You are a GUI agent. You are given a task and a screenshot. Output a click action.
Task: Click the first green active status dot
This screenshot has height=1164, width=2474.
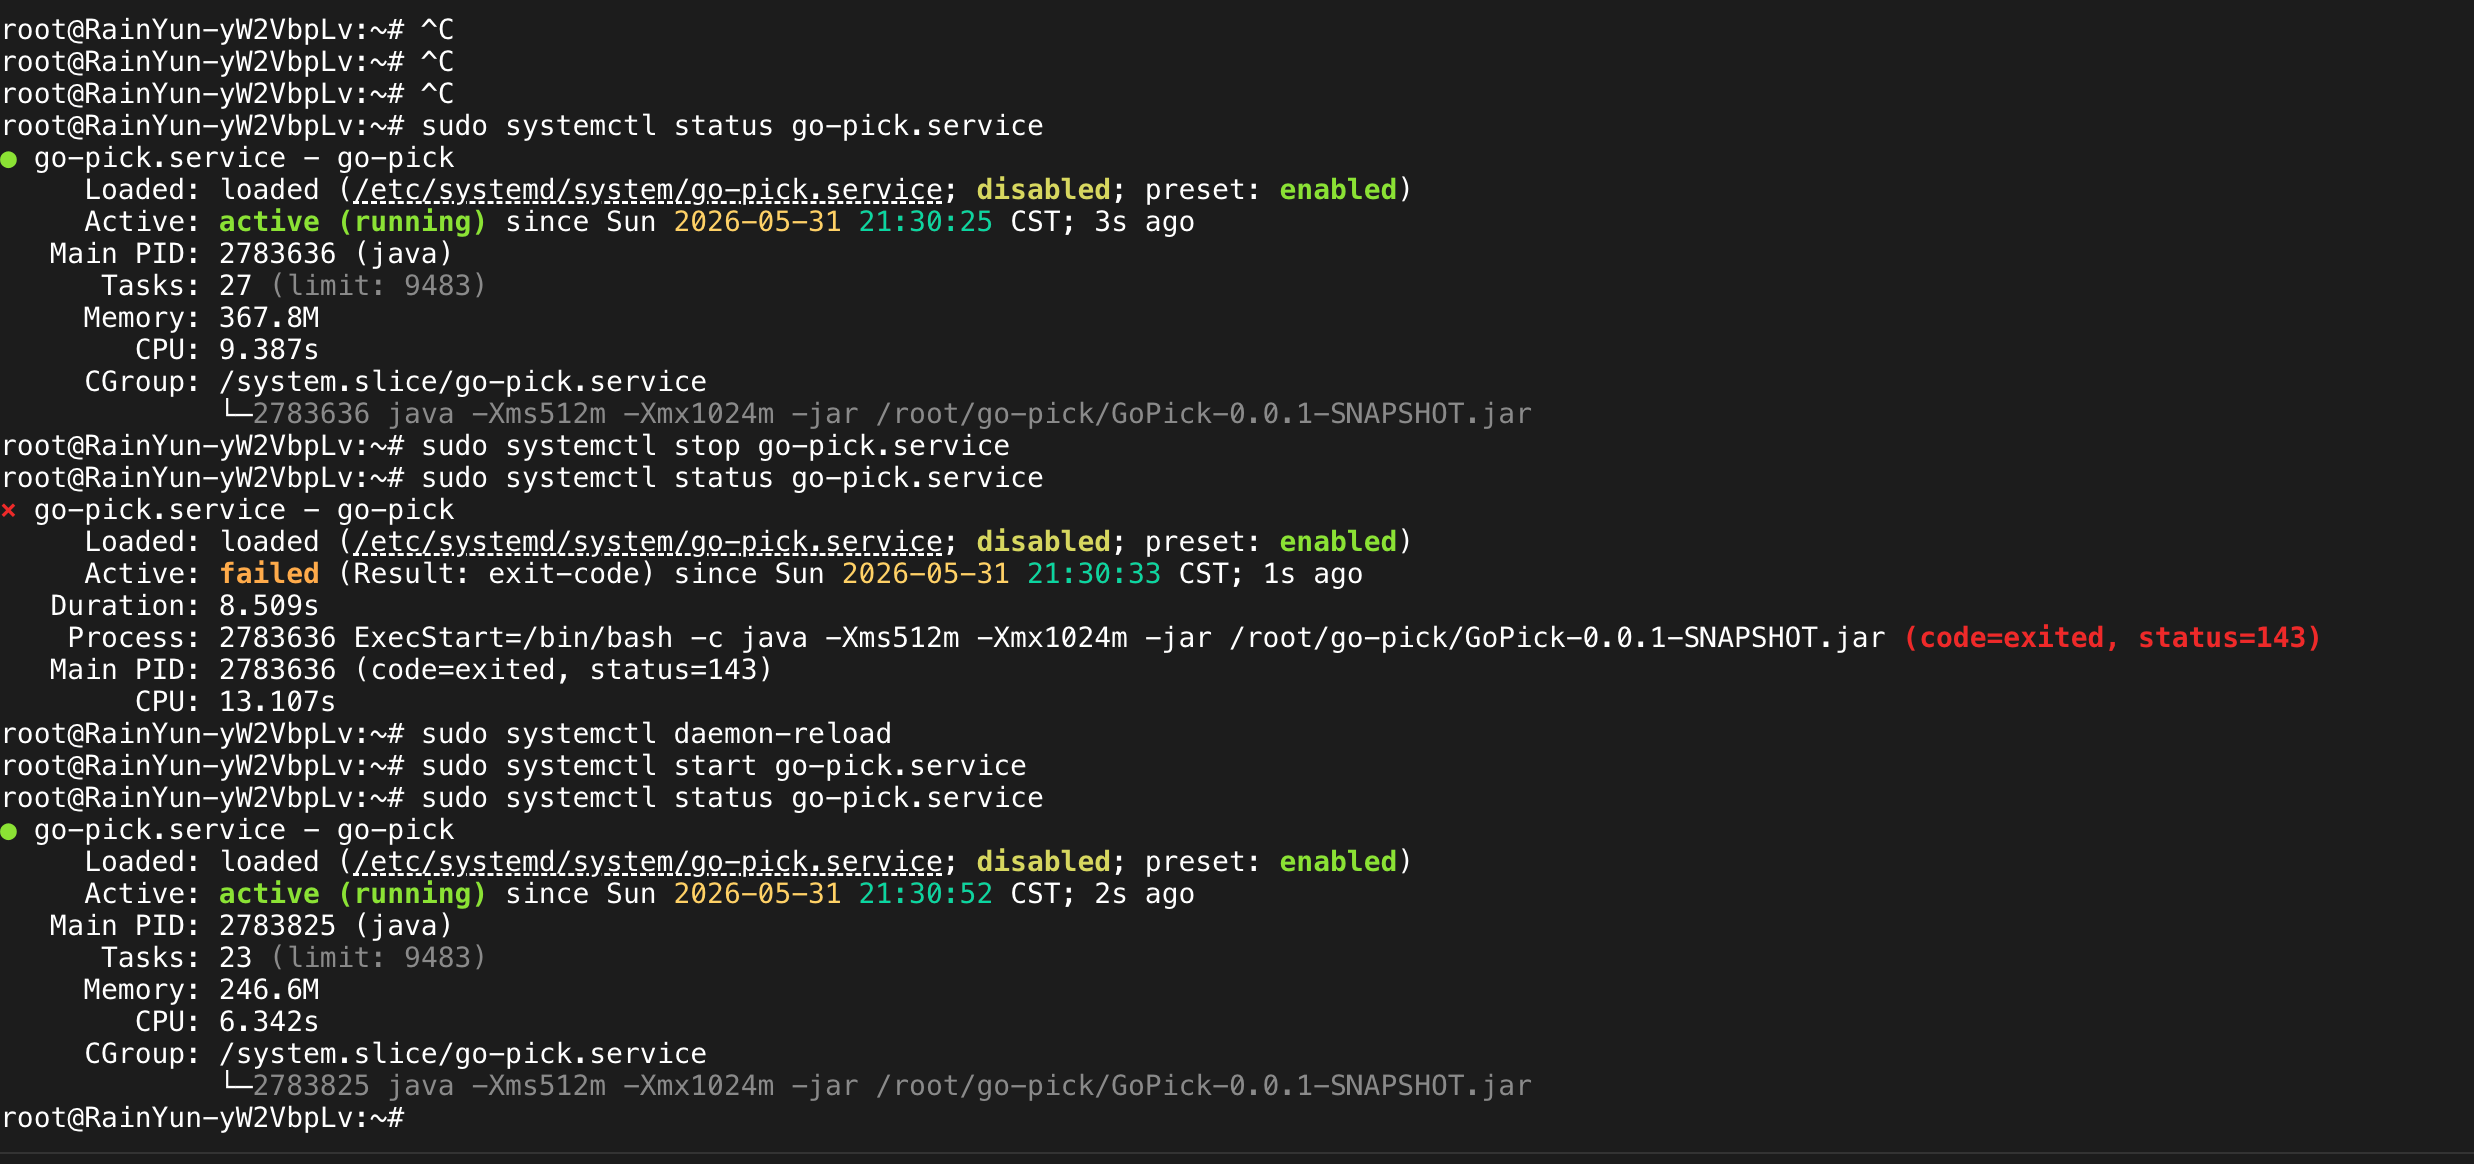click(x=9, y=159)
